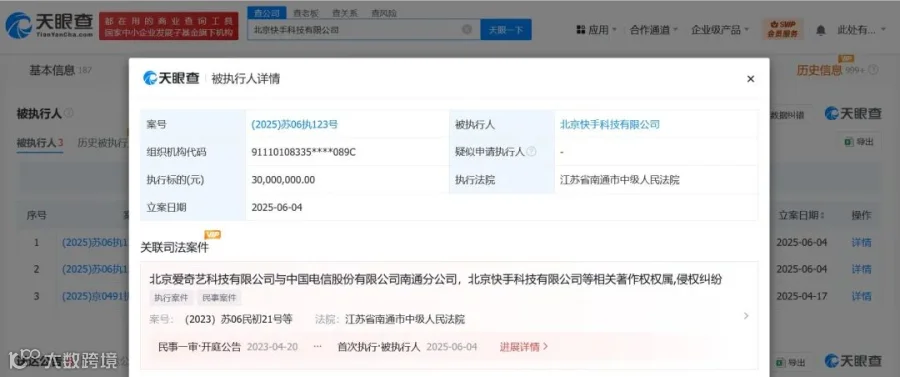
Task: Click the 民事案件 tag
Action: (x=219, y=298)
